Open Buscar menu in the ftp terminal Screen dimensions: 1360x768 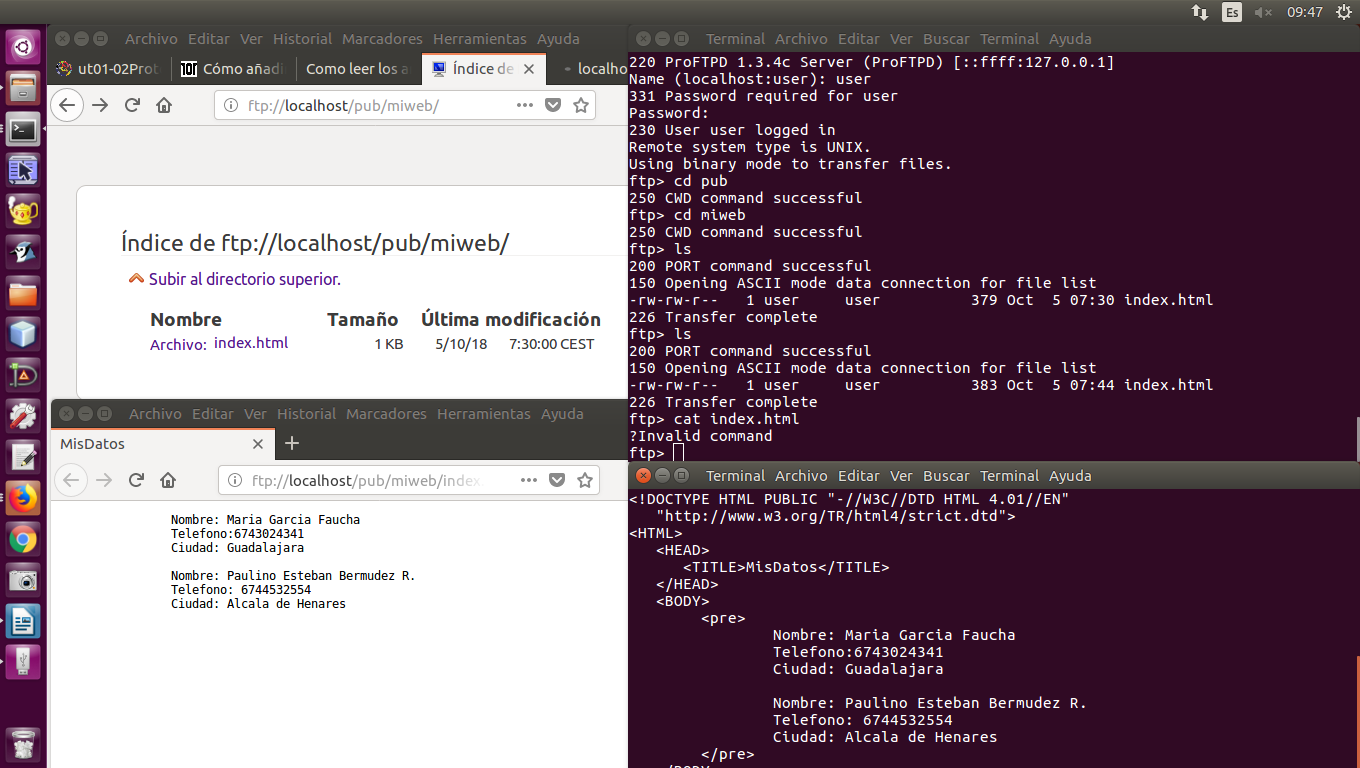click(x=946, y=39)
